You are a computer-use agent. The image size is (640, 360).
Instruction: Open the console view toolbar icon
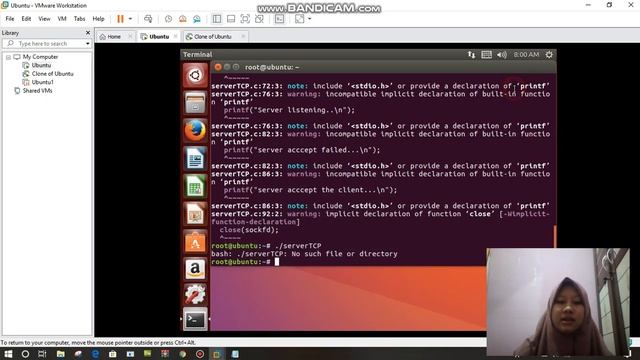[279, 19]
